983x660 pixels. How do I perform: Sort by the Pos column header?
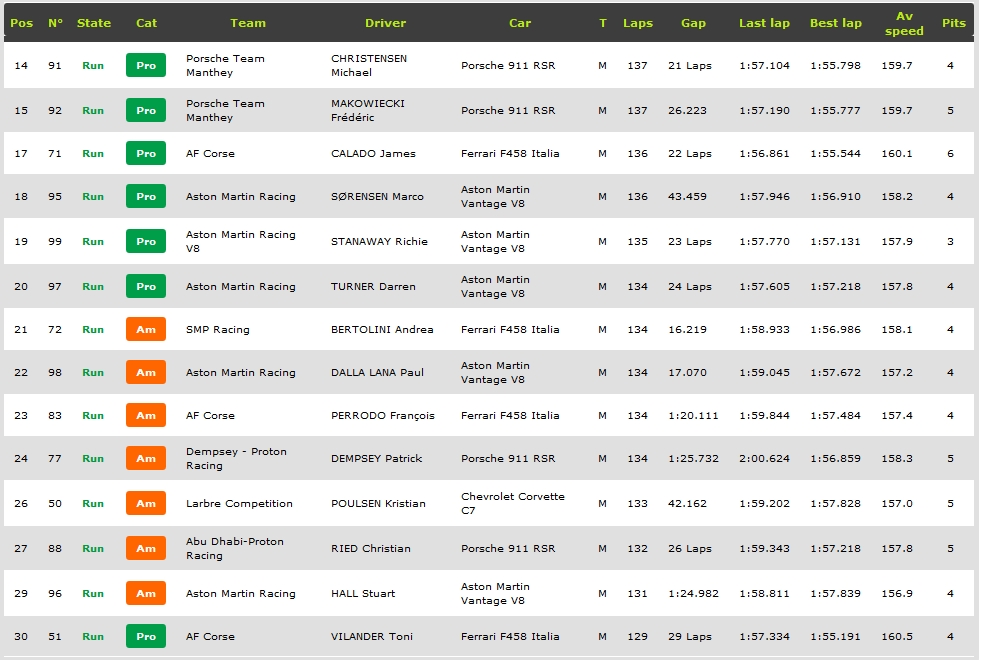click(21, 23)
